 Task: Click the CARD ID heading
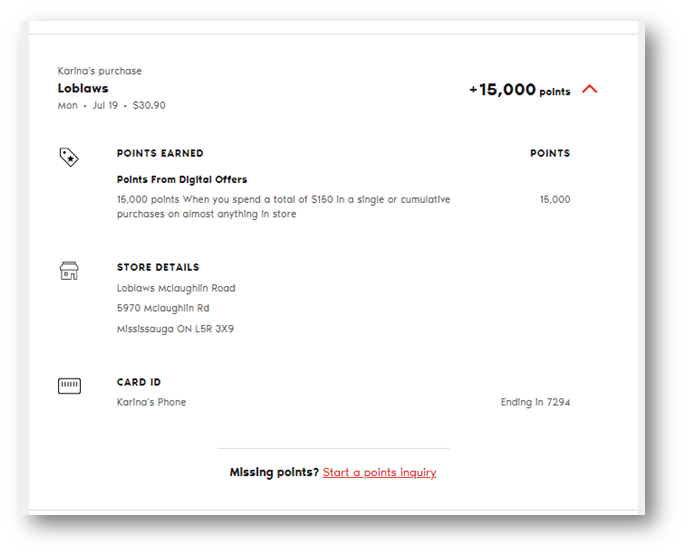[x=139, y=382]
